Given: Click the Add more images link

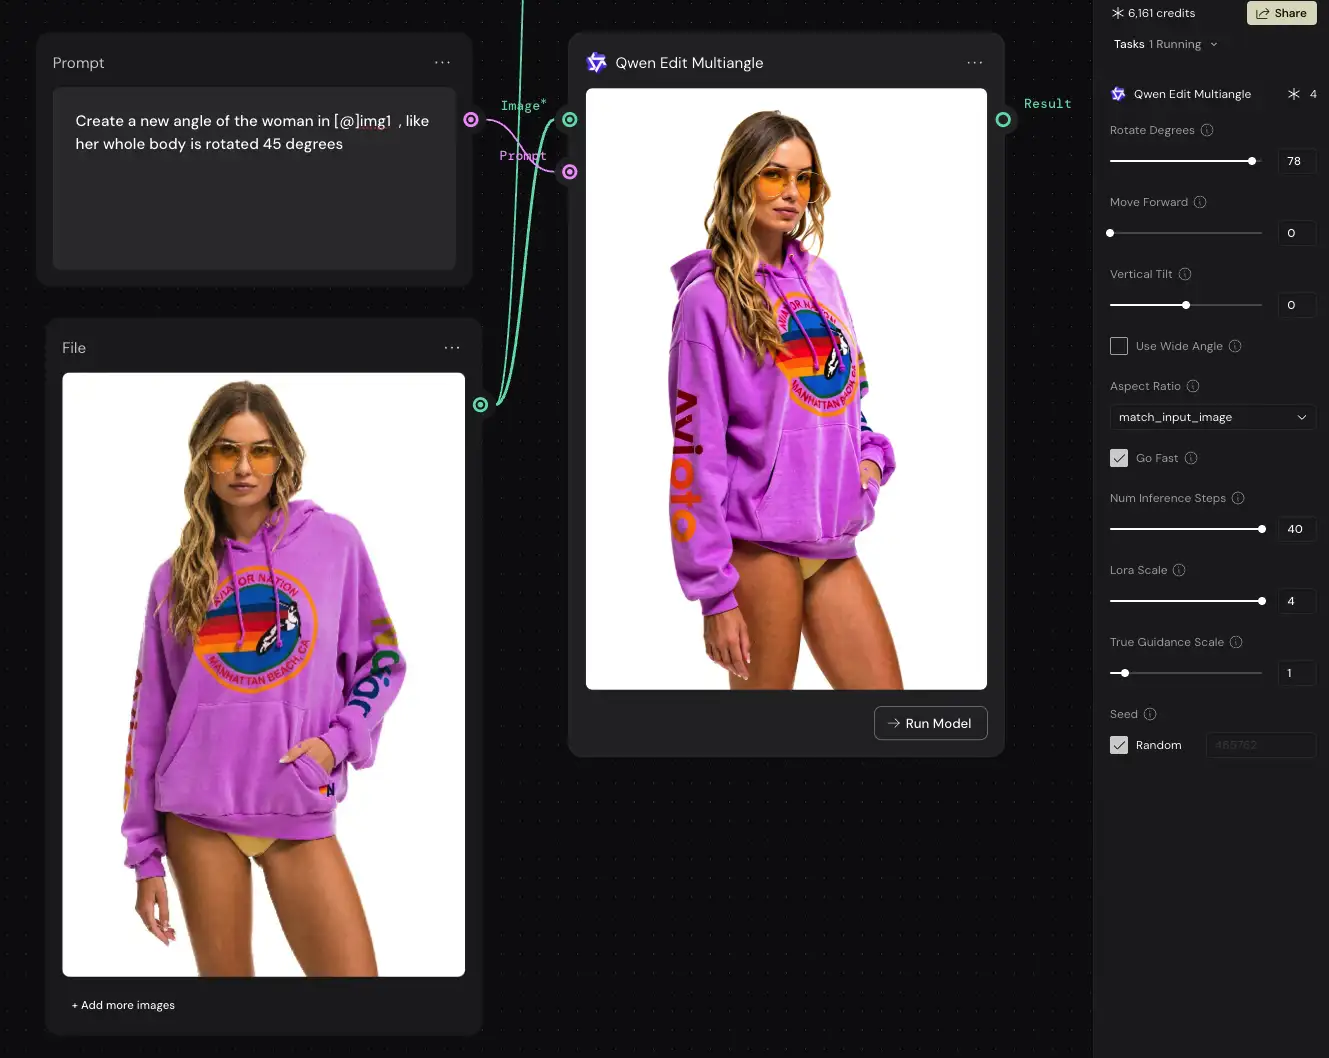Looking at the screenshot, I should pos(123,1005).
